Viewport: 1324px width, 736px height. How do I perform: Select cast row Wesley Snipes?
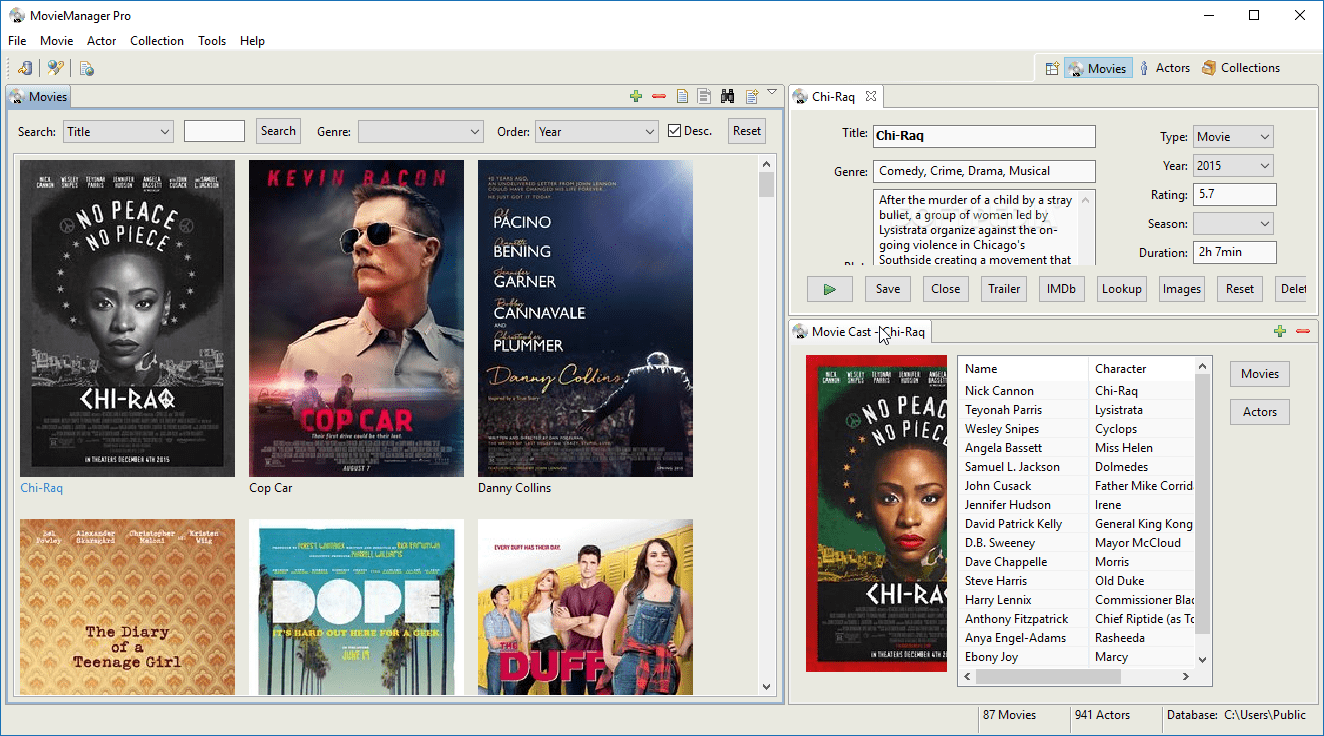pos(1076,429)
